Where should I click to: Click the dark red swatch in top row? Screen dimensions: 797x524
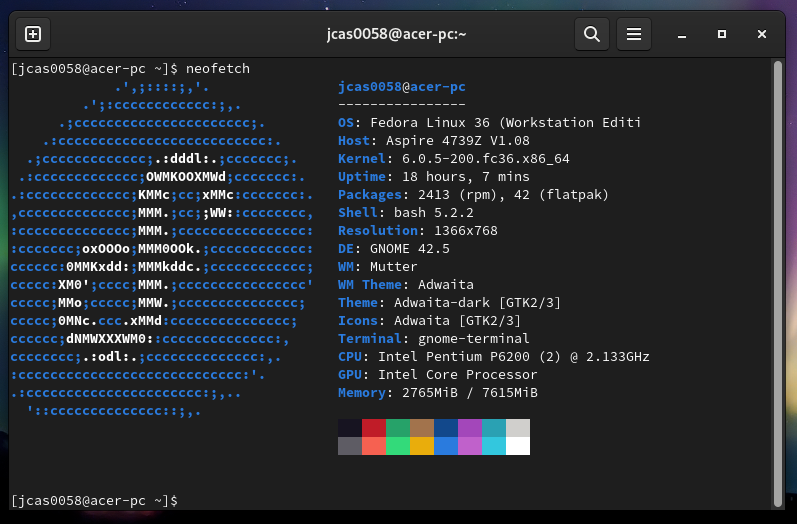point(374,428)
